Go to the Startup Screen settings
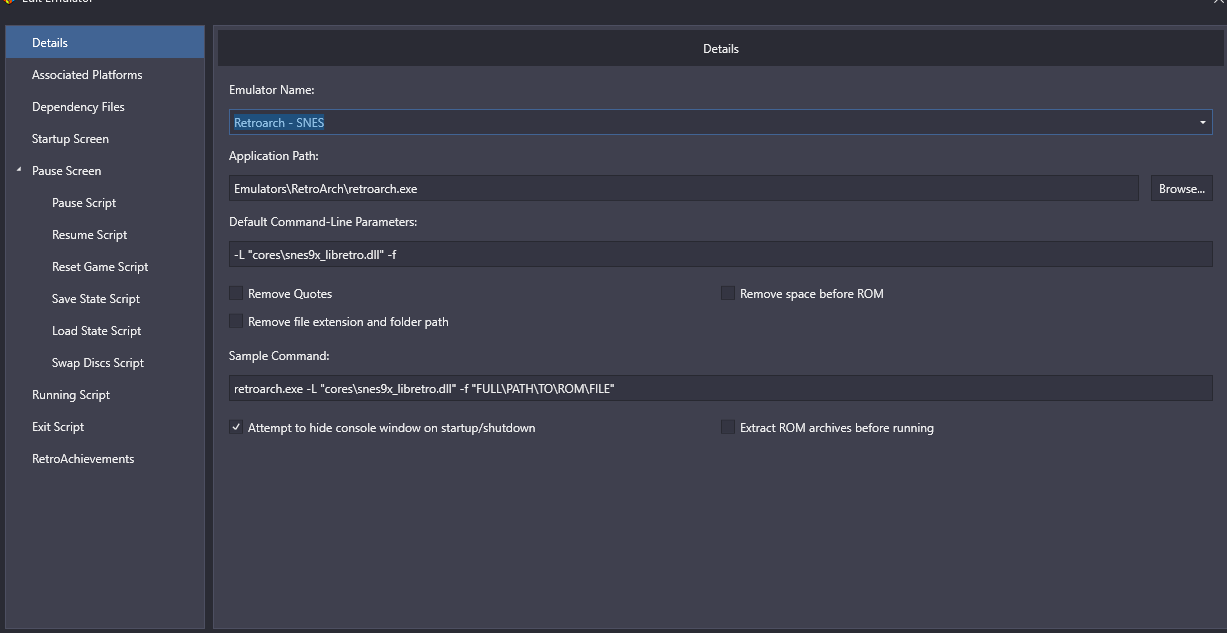 point(70,139)
